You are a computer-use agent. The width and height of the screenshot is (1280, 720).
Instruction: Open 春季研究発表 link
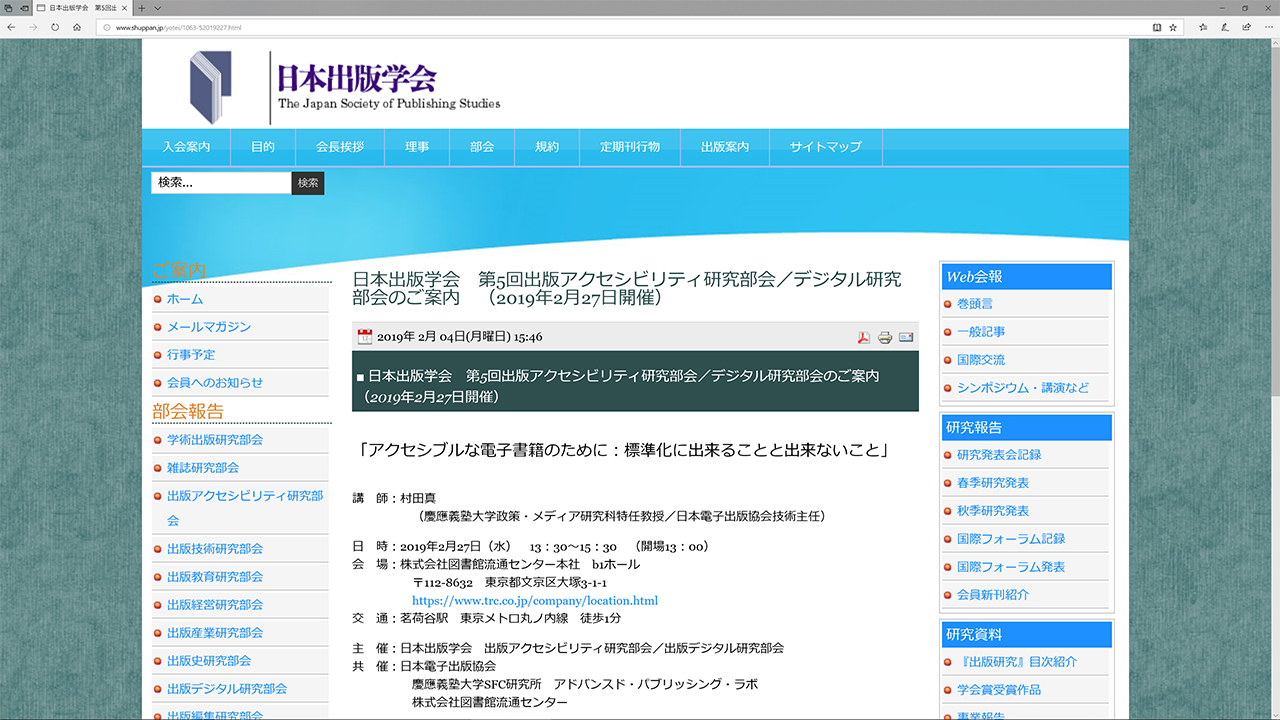coord(993,483)
